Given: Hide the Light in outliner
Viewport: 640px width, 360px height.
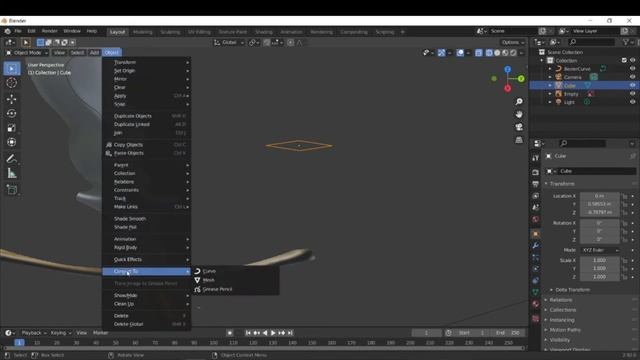Looking at the screenshot, I should (632, 102).
